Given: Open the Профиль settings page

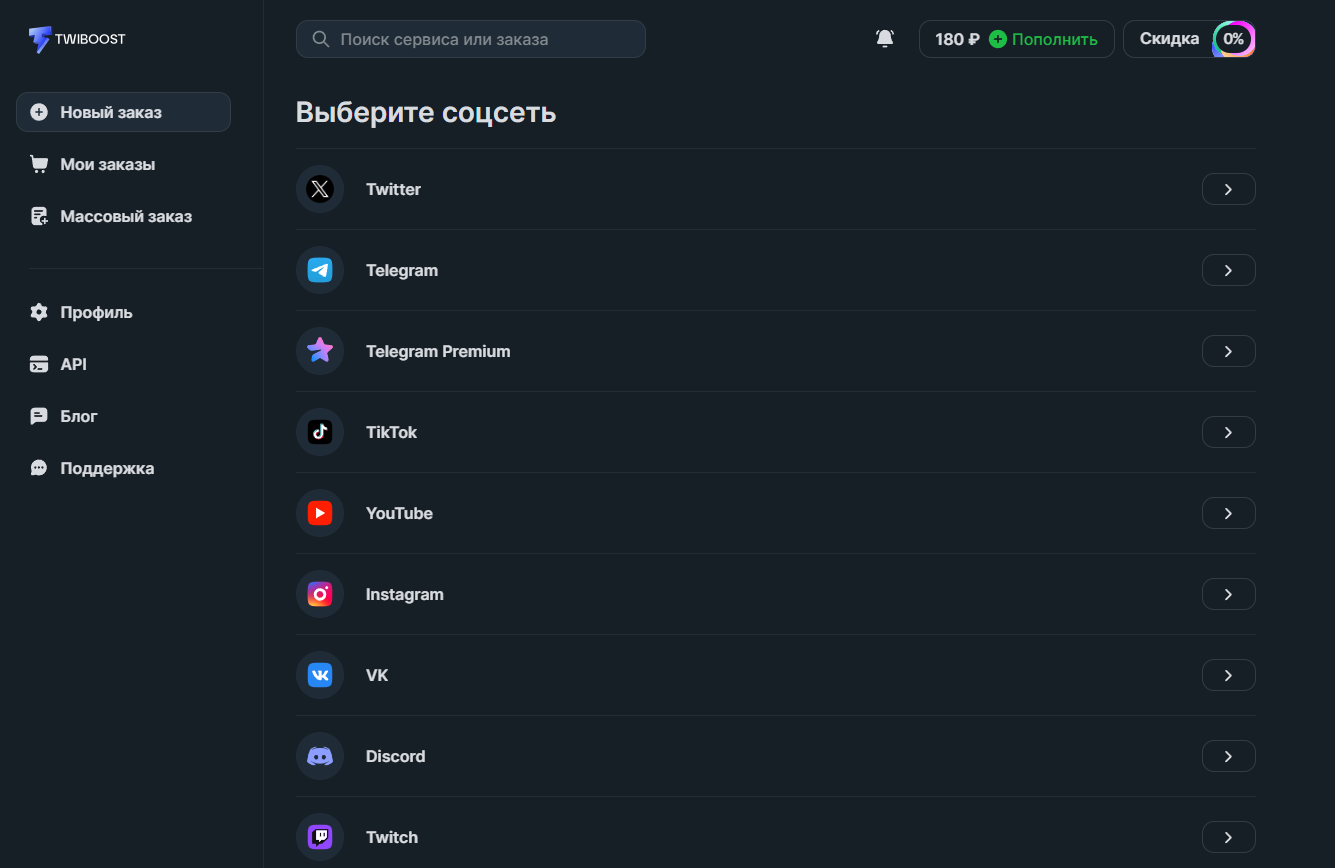Looking at the screenshot, I should 96,312.
